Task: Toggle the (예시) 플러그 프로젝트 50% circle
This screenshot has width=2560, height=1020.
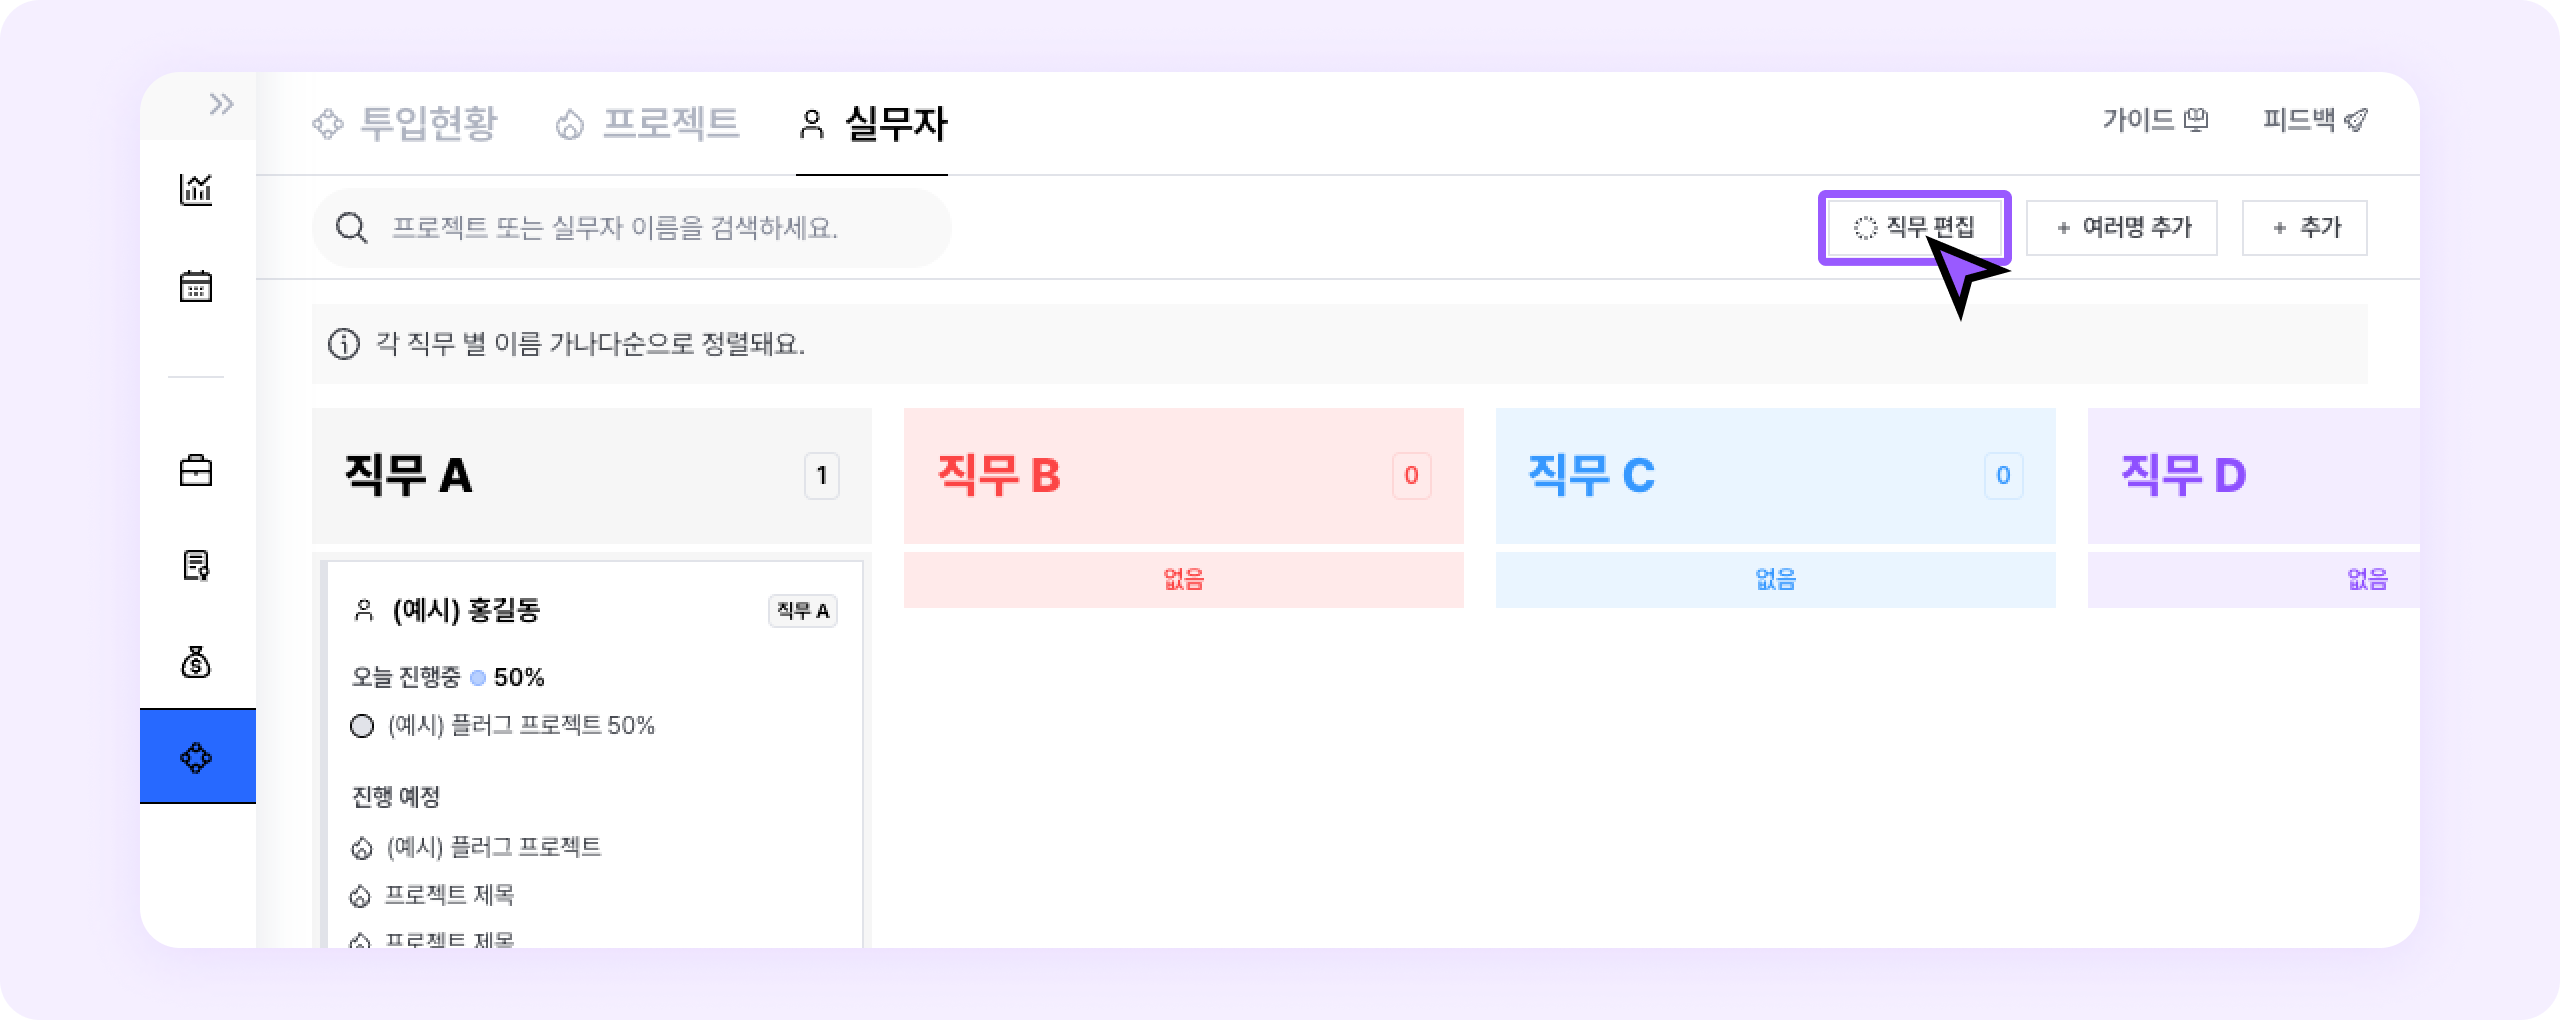Action: coord(362,726)
